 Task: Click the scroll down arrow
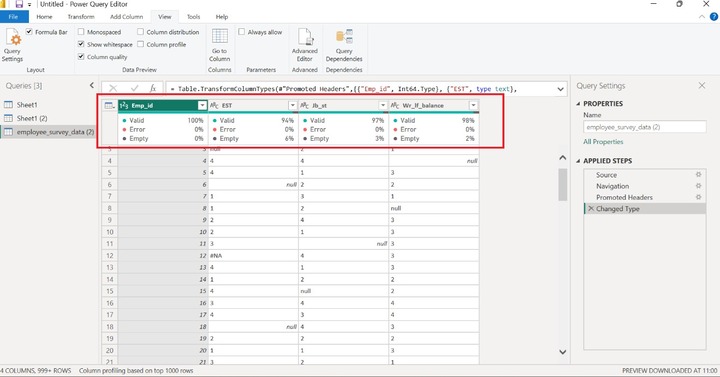[x=562, y=352]
